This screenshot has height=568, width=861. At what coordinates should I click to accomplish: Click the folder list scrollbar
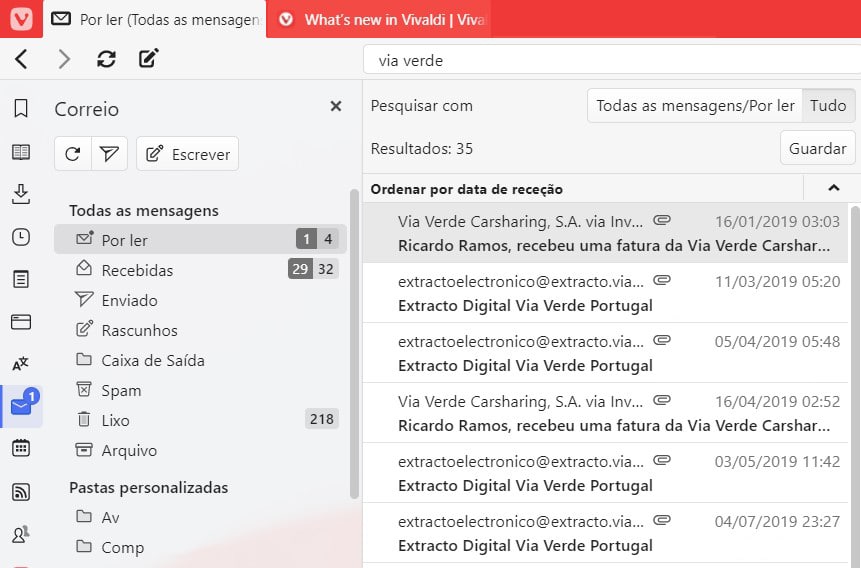(354, 344)
